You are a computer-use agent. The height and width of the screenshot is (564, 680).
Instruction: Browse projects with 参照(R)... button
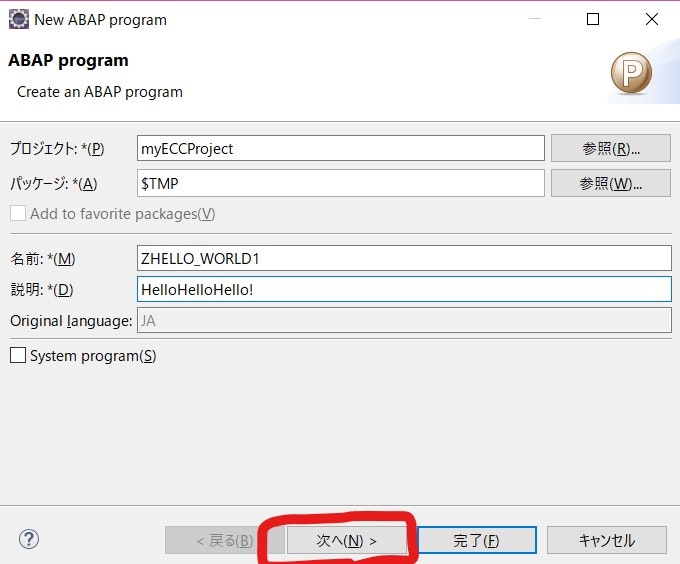611,148
